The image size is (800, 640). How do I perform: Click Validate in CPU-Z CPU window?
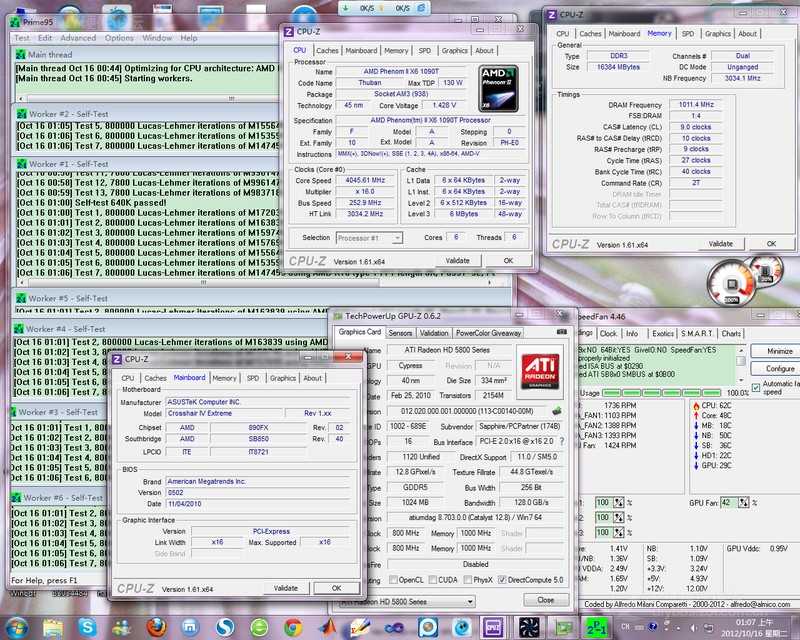tap(457, 260)
